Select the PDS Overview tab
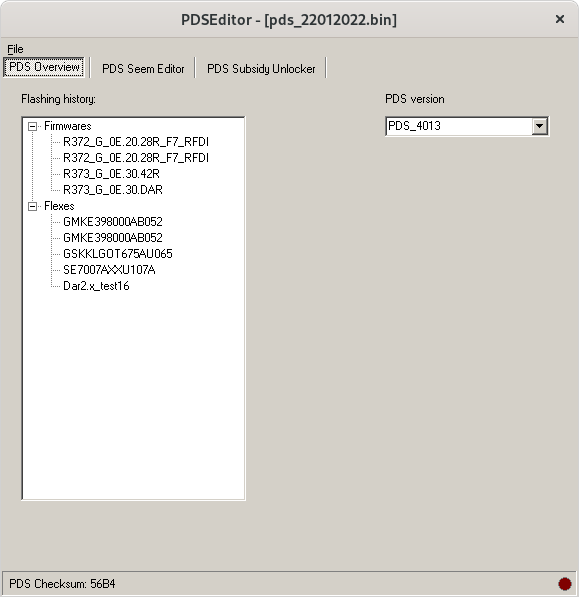Image resolution: width=579 pixels, height=597 pixels. (44, 67)
